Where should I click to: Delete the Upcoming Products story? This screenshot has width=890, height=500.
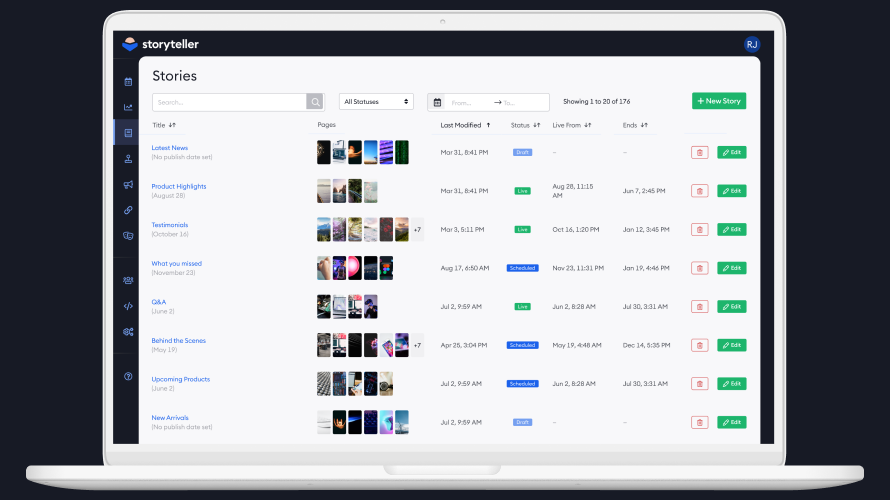699,384
